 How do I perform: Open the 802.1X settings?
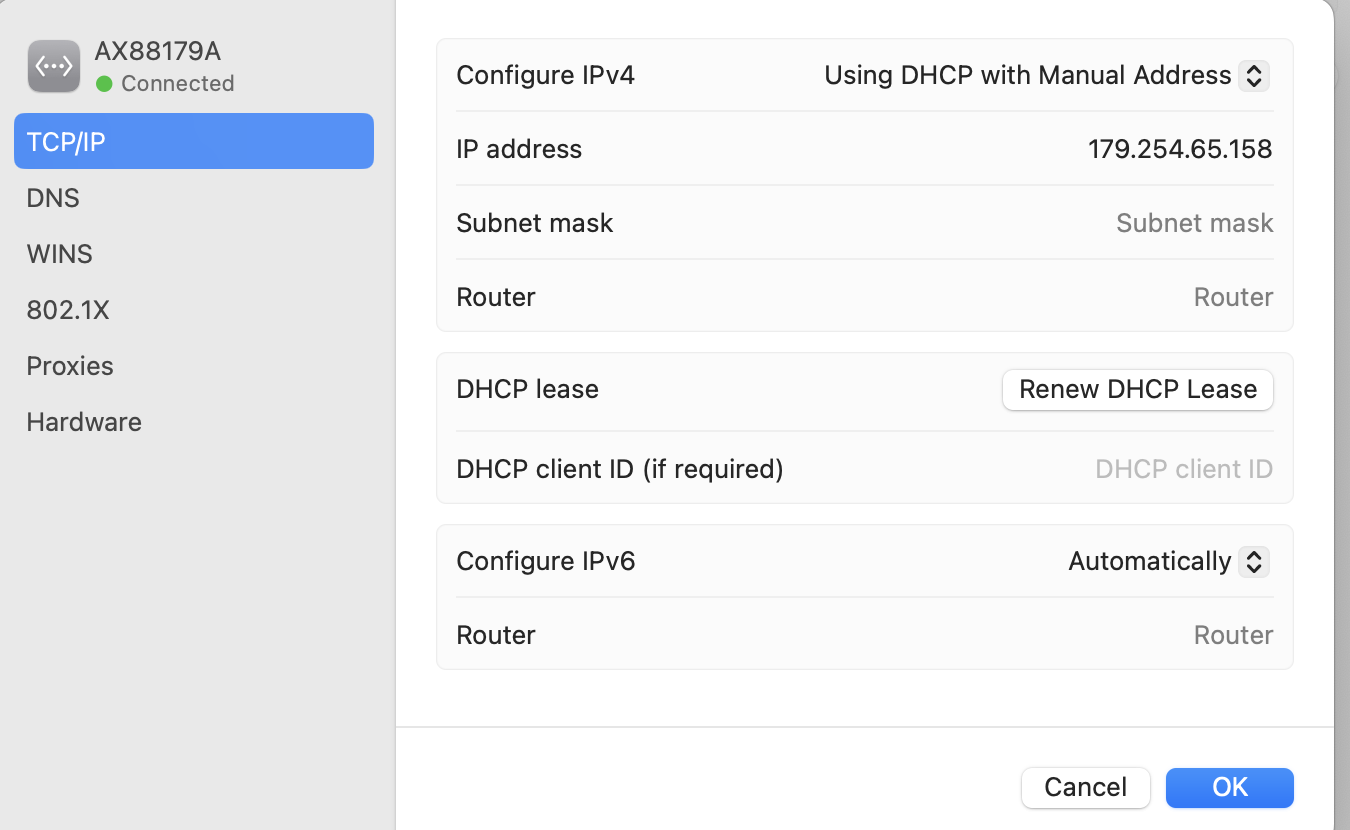(68, 309)
